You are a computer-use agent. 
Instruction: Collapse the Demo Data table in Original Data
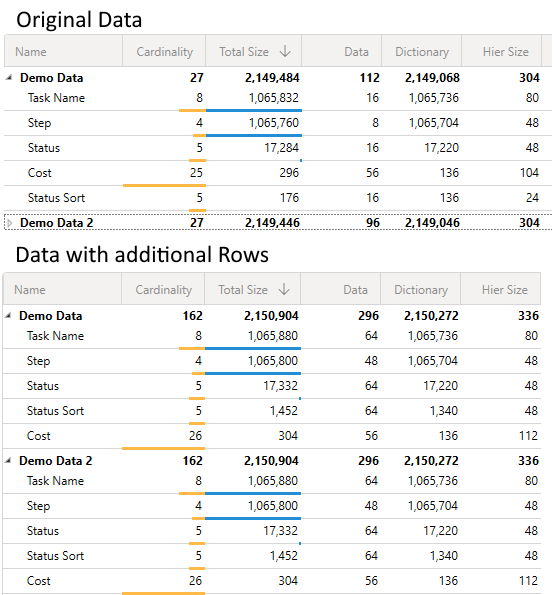click(9, 78)
